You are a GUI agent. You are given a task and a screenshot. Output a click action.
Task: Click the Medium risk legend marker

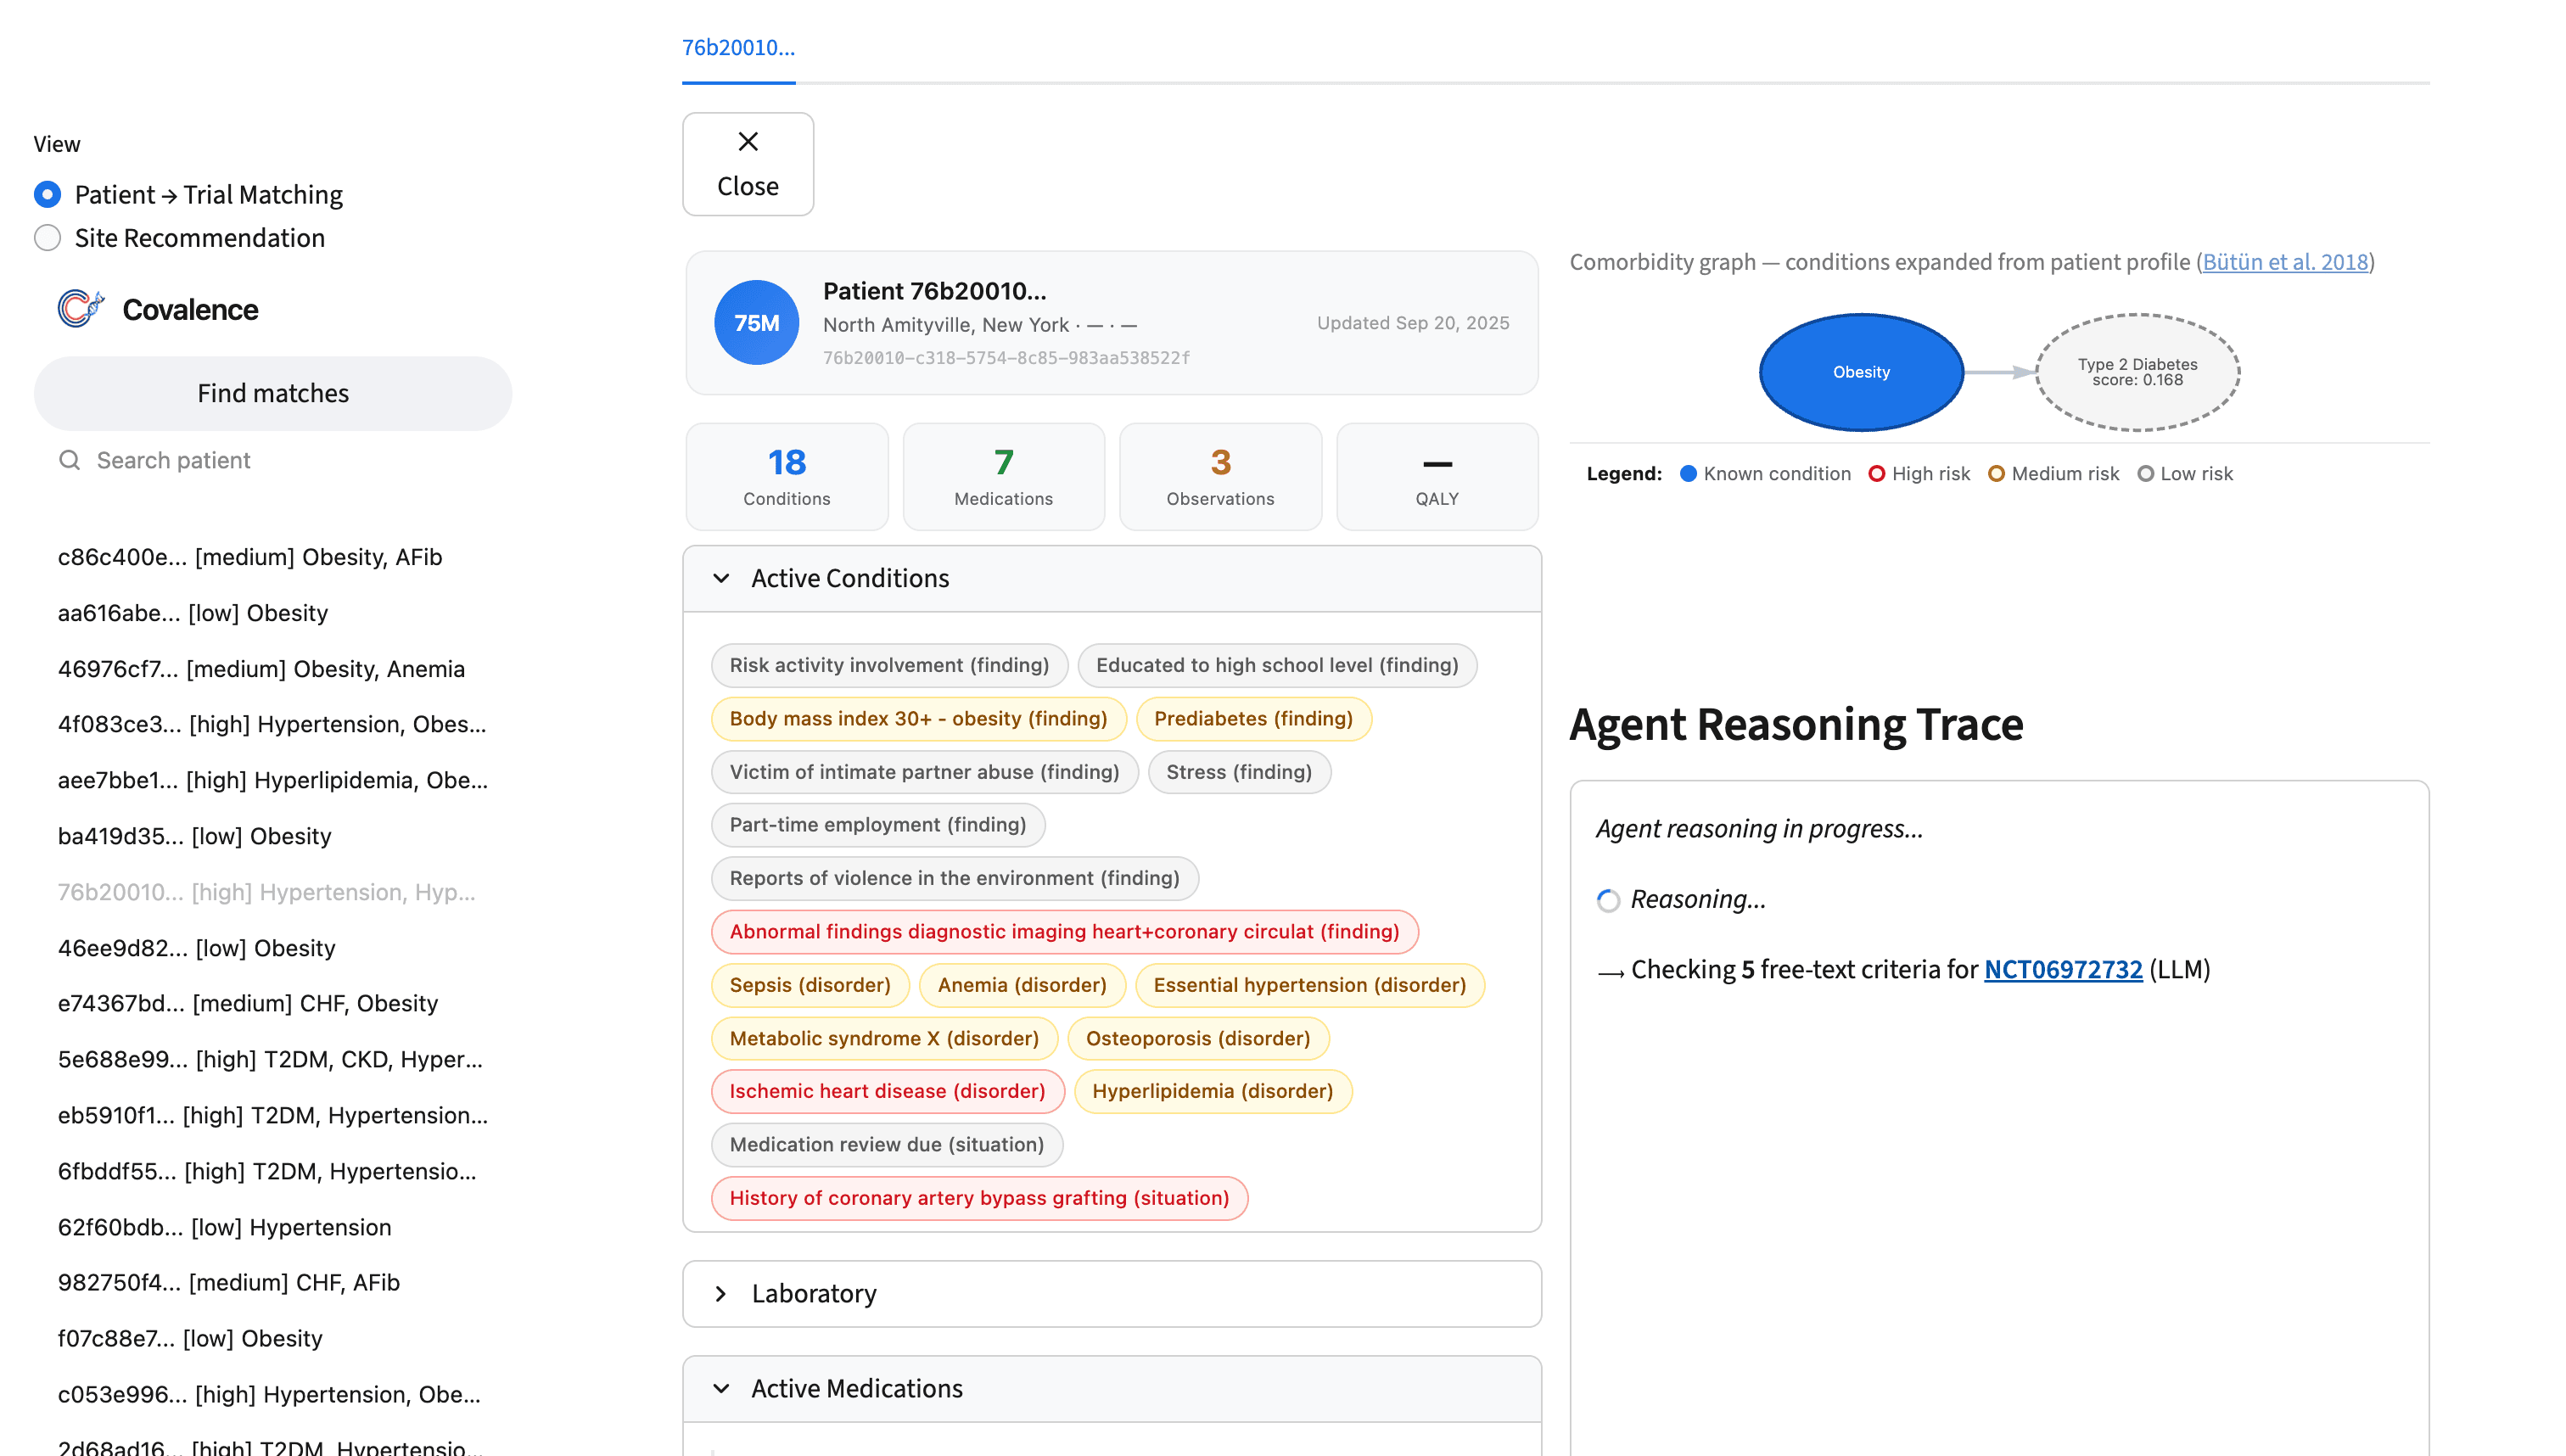[1996, 474]
